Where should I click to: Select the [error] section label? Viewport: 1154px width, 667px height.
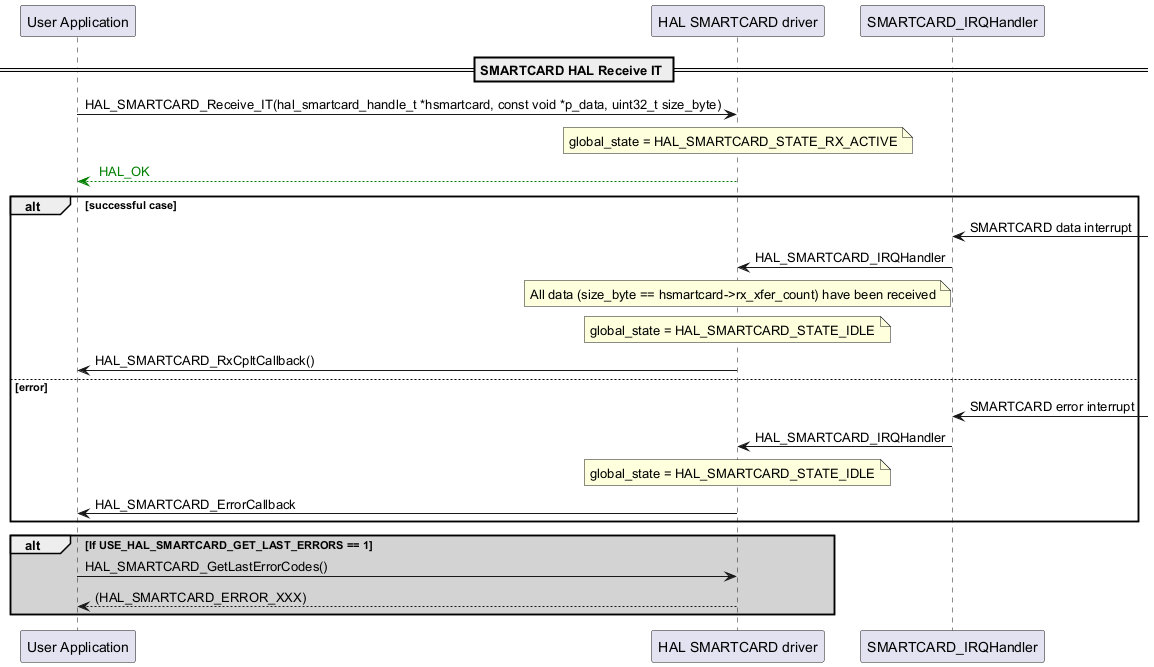tap(31, 387)
